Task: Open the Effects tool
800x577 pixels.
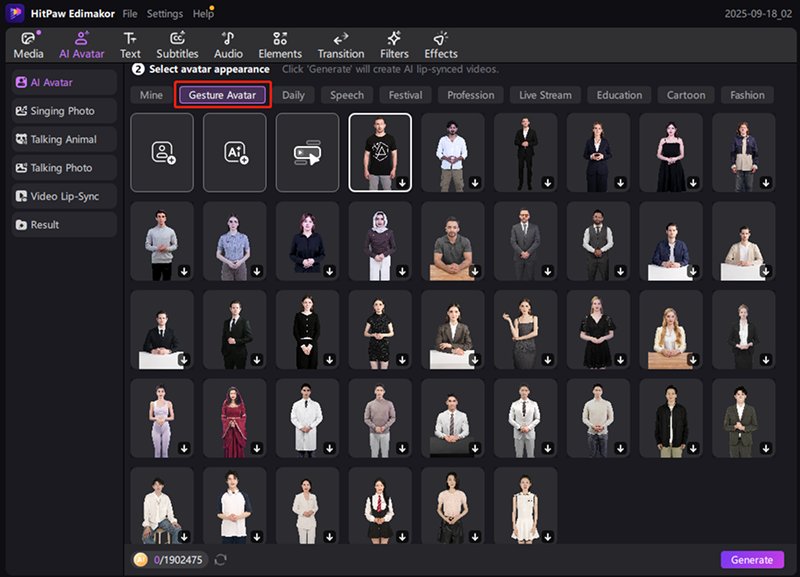Action: (441, 45)
